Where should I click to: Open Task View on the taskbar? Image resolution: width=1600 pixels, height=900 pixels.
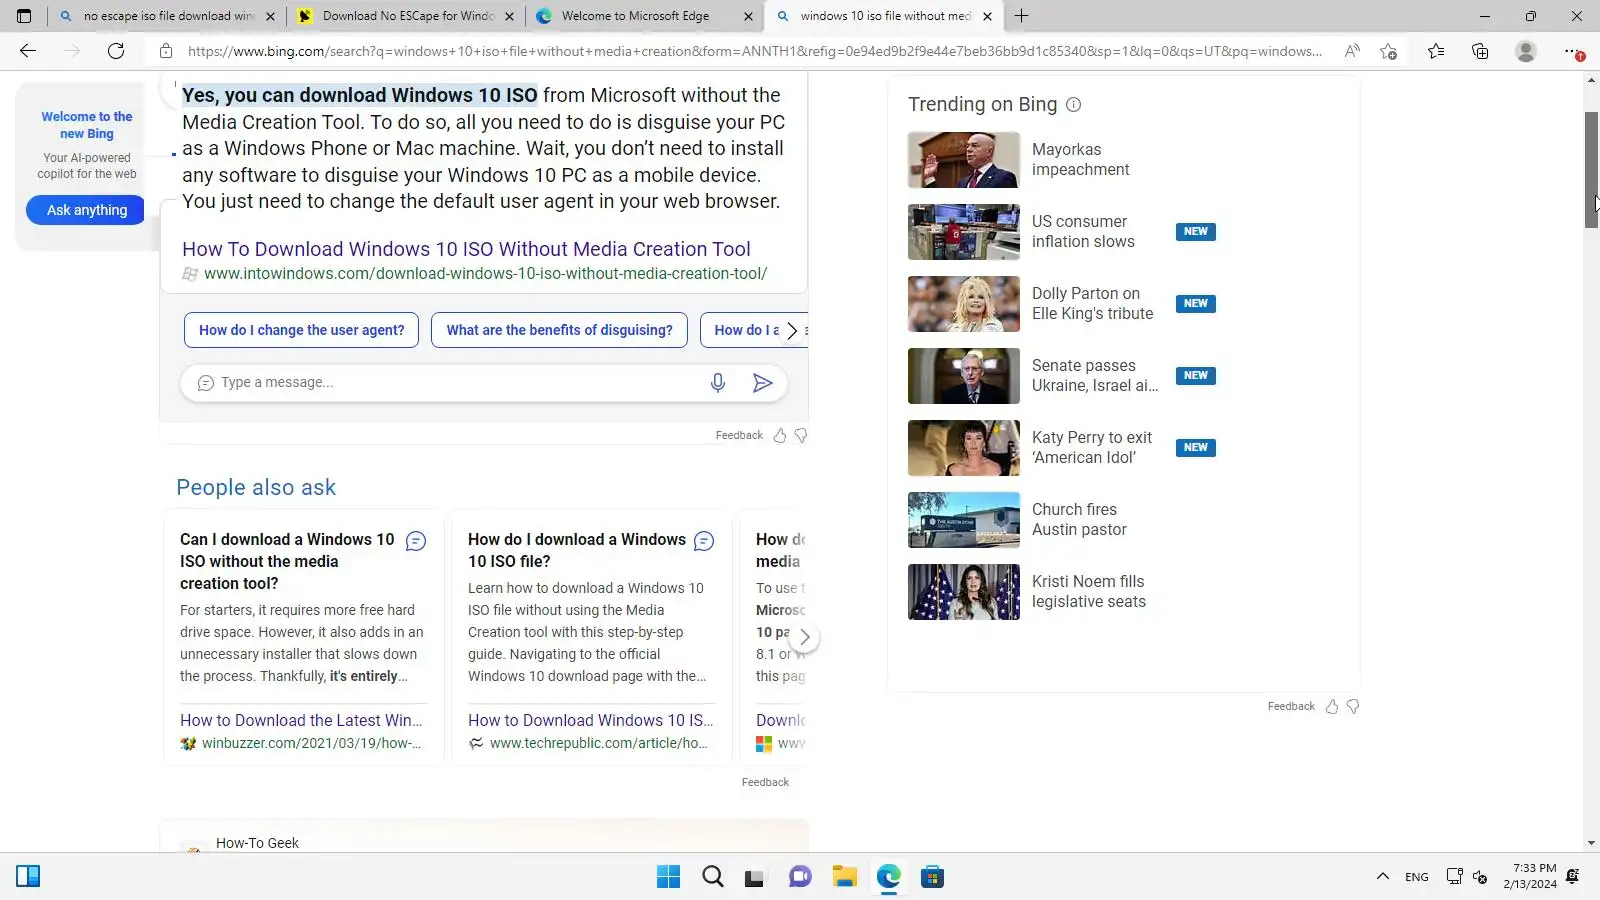pyautogui.click(x=755, y=877)
